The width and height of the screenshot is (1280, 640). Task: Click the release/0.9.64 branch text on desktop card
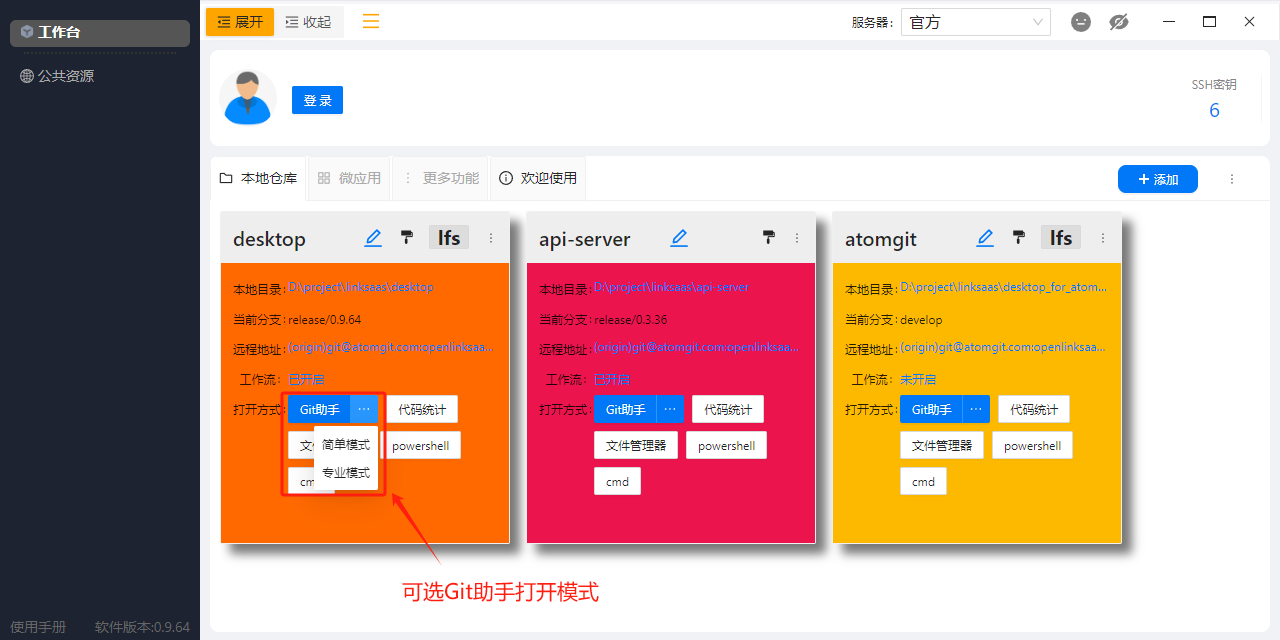(x=324, y=319)
